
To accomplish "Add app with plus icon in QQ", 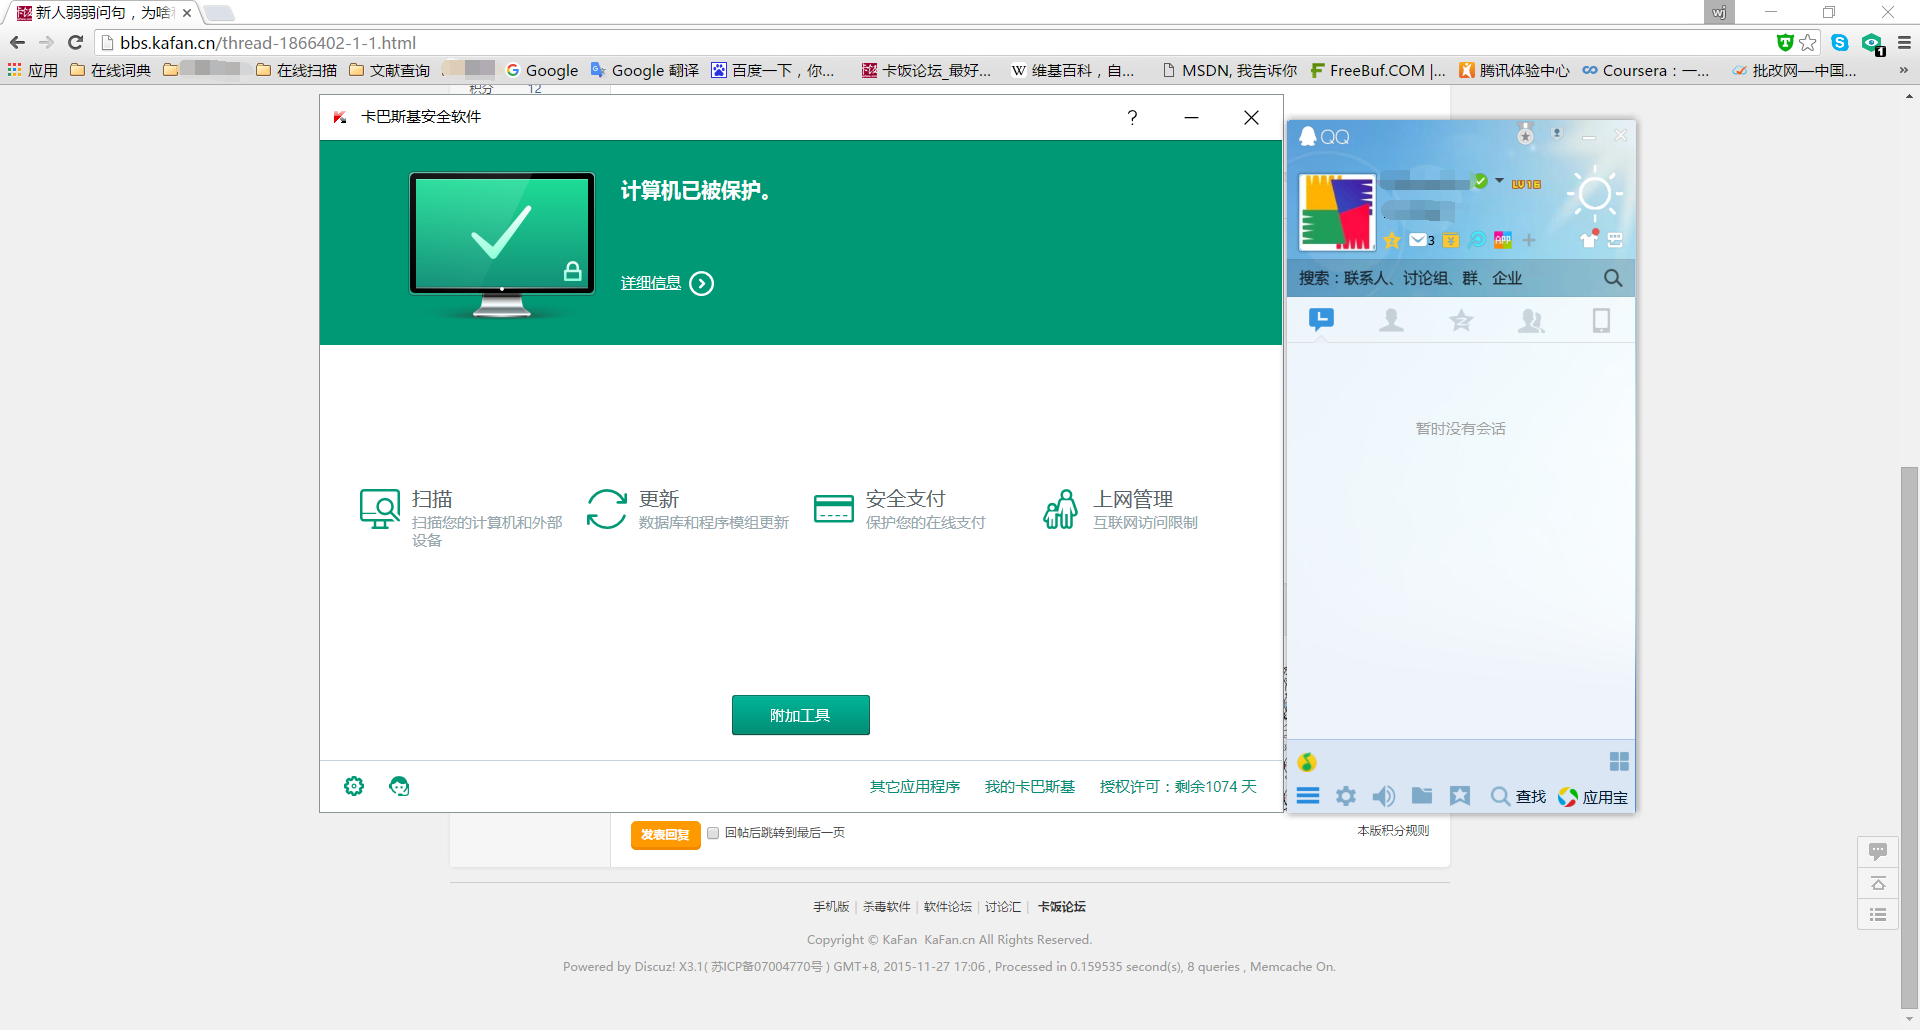I will [x=1529, y=240].
